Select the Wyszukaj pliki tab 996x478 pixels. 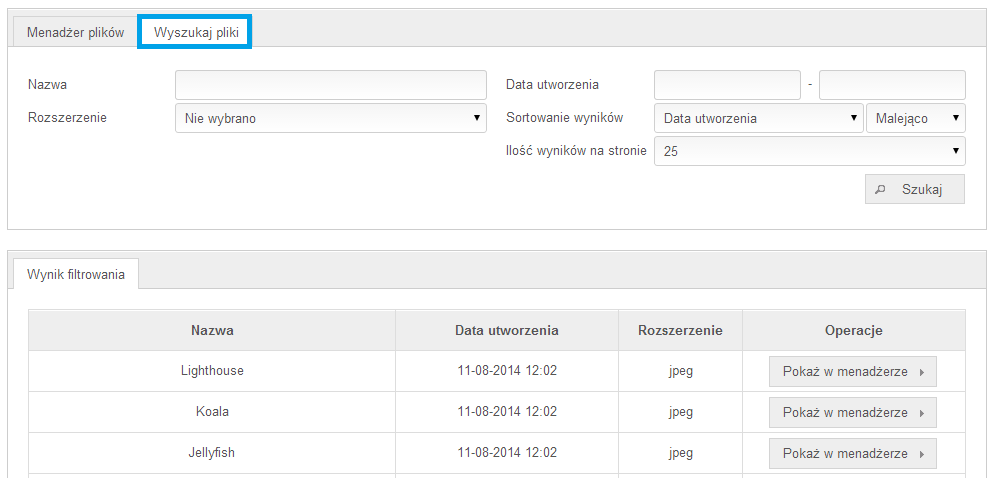point(195,32)
